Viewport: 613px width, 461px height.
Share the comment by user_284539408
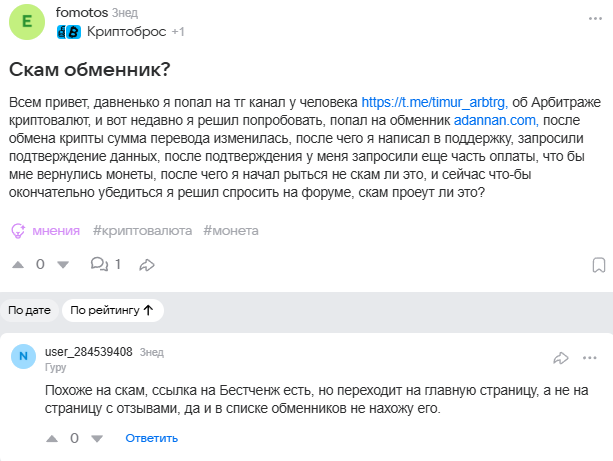click(561, 357)
